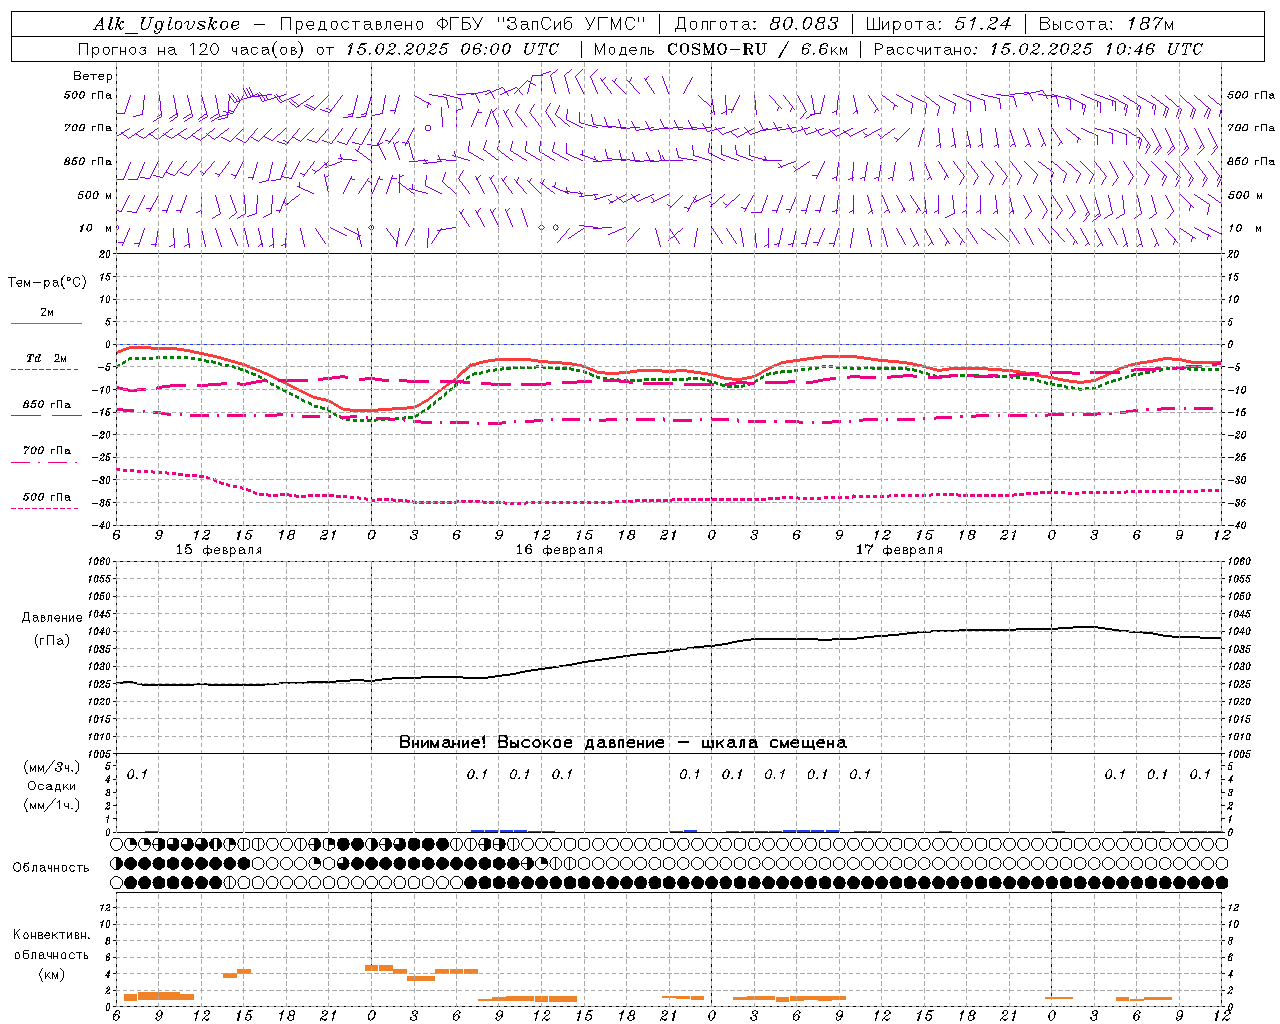
Task: Click the forecast start time 15.02.2025 06:00 UTC
Action: (452, 49)
